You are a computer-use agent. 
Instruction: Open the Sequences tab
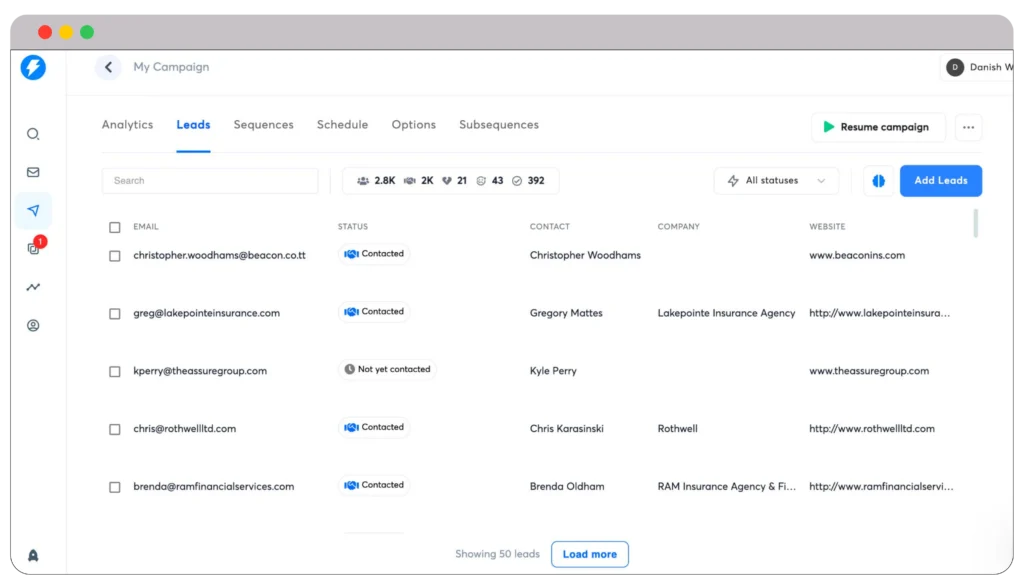pyautogui.click(x=263, y=125)
